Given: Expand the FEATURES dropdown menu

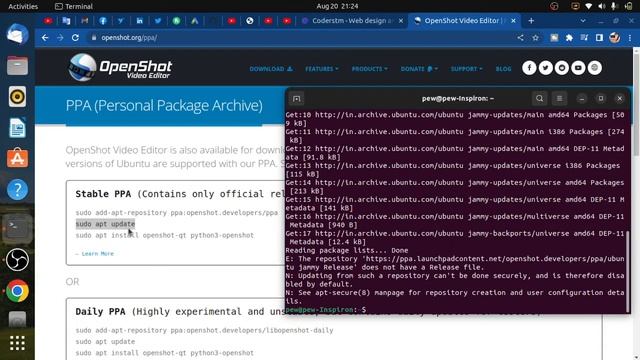Looking at the screenshot, I should (x=322, y=69).
